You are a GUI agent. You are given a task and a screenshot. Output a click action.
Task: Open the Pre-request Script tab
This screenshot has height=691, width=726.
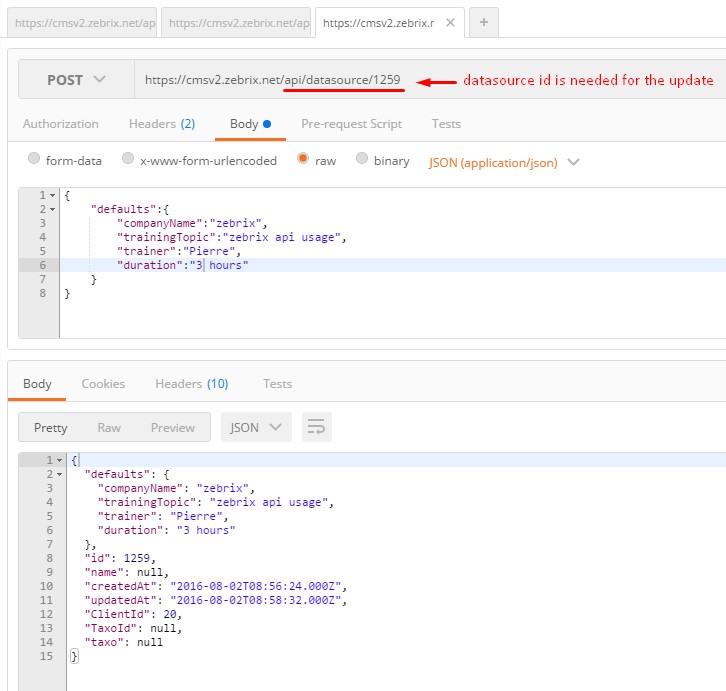351,124
